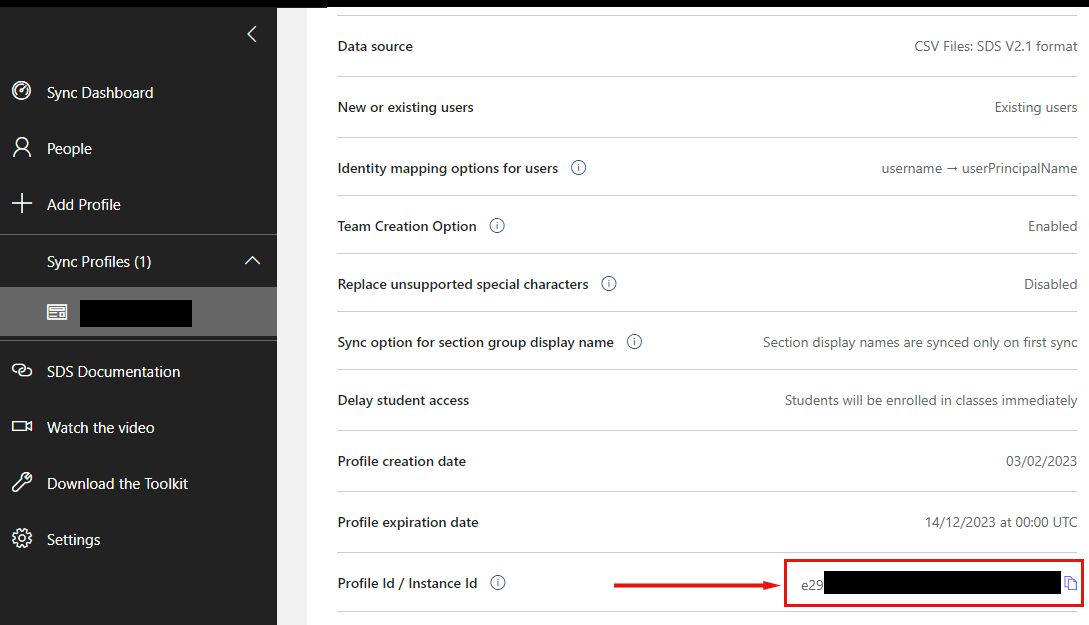The image size is (1089, 625).
Task: Show info for Identity mapping options
Action: (x=578, y=168)
